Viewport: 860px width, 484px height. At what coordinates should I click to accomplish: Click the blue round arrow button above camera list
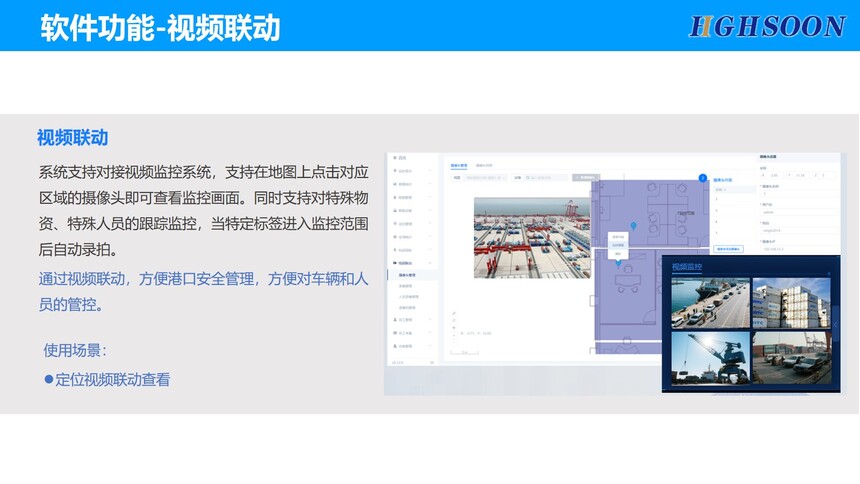click(703, 178)
